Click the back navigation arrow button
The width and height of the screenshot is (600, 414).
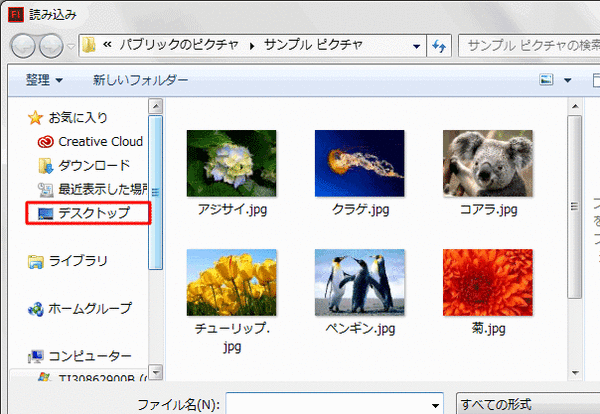(x=23, y=46)
